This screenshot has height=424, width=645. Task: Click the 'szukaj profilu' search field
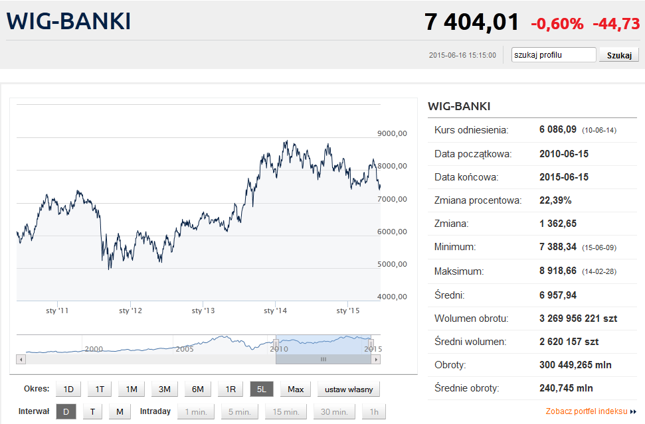coord(553,55)
